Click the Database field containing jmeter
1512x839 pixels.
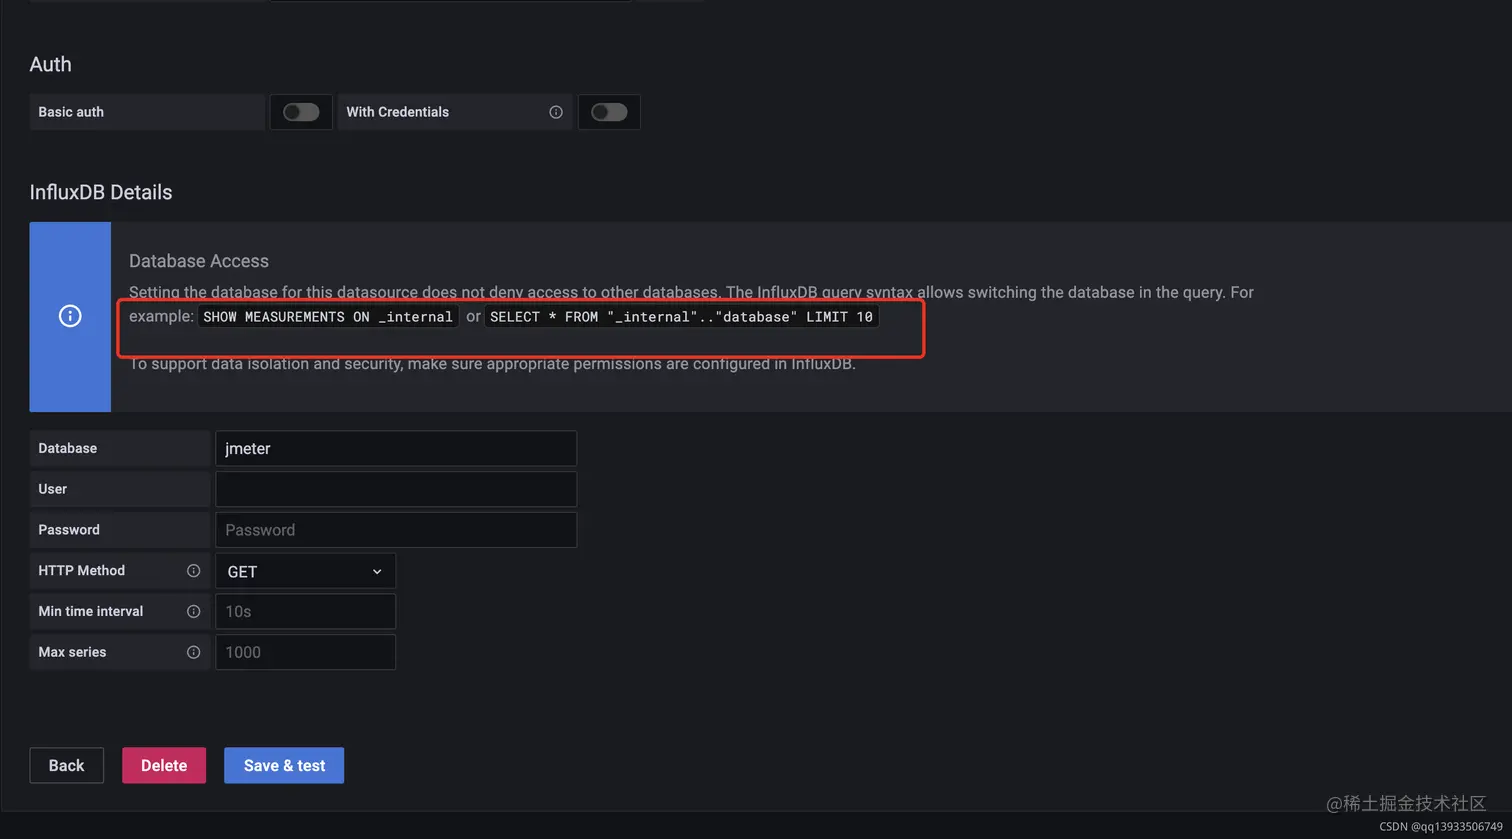click(396, 448)
